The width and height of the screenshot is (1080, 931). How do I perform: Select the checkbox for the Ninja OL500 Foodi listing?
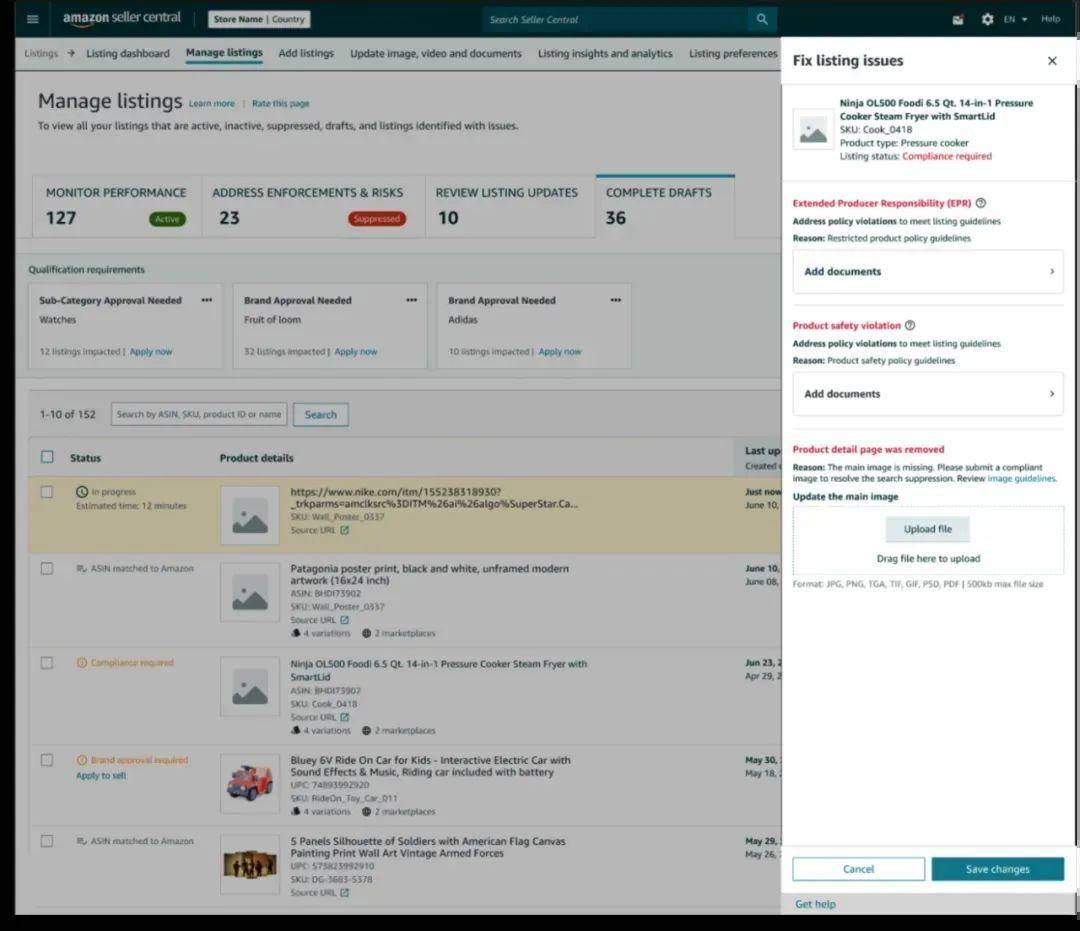[47, 662]
